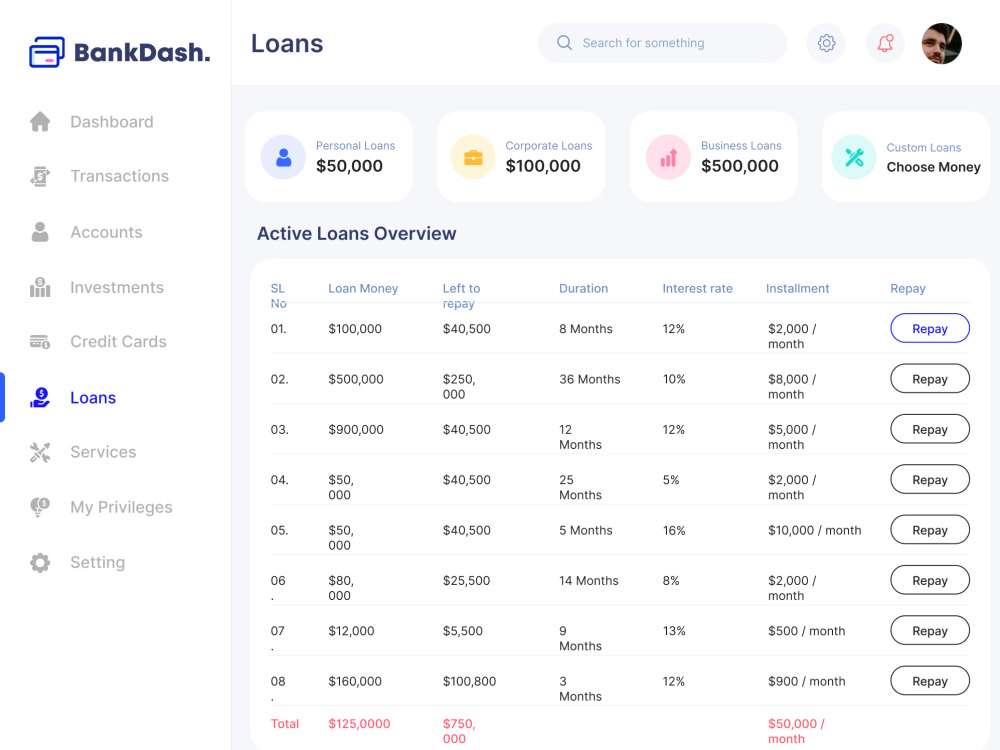
Task: Click the Interest rate column header
Action: (x=698, y=288)
